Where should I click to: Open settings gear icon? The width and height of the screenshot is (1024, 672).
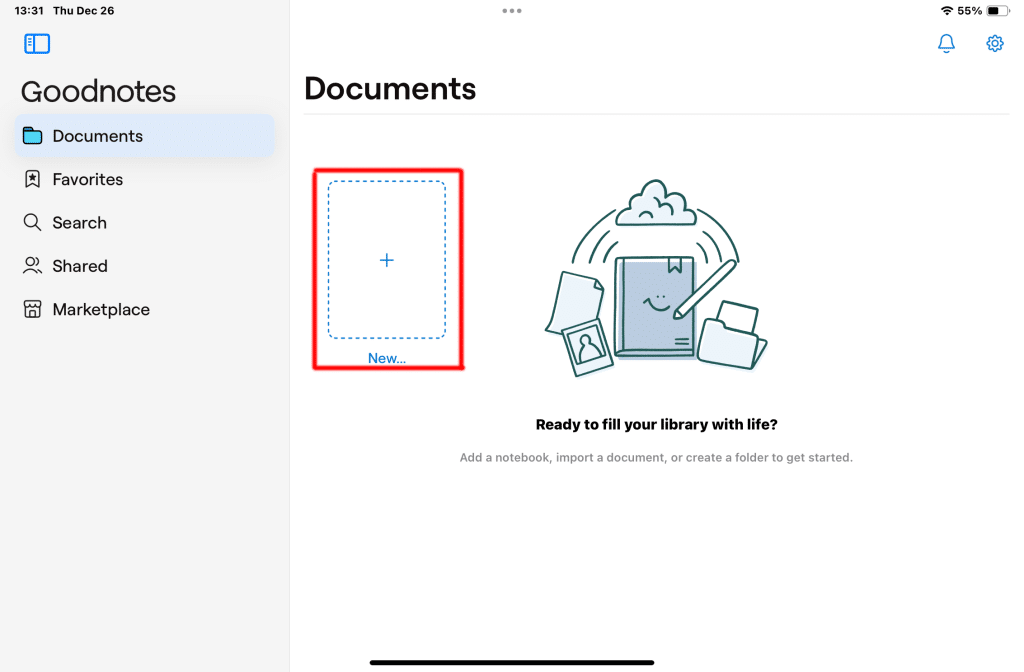pyautogui.click(x=995, y=44)
